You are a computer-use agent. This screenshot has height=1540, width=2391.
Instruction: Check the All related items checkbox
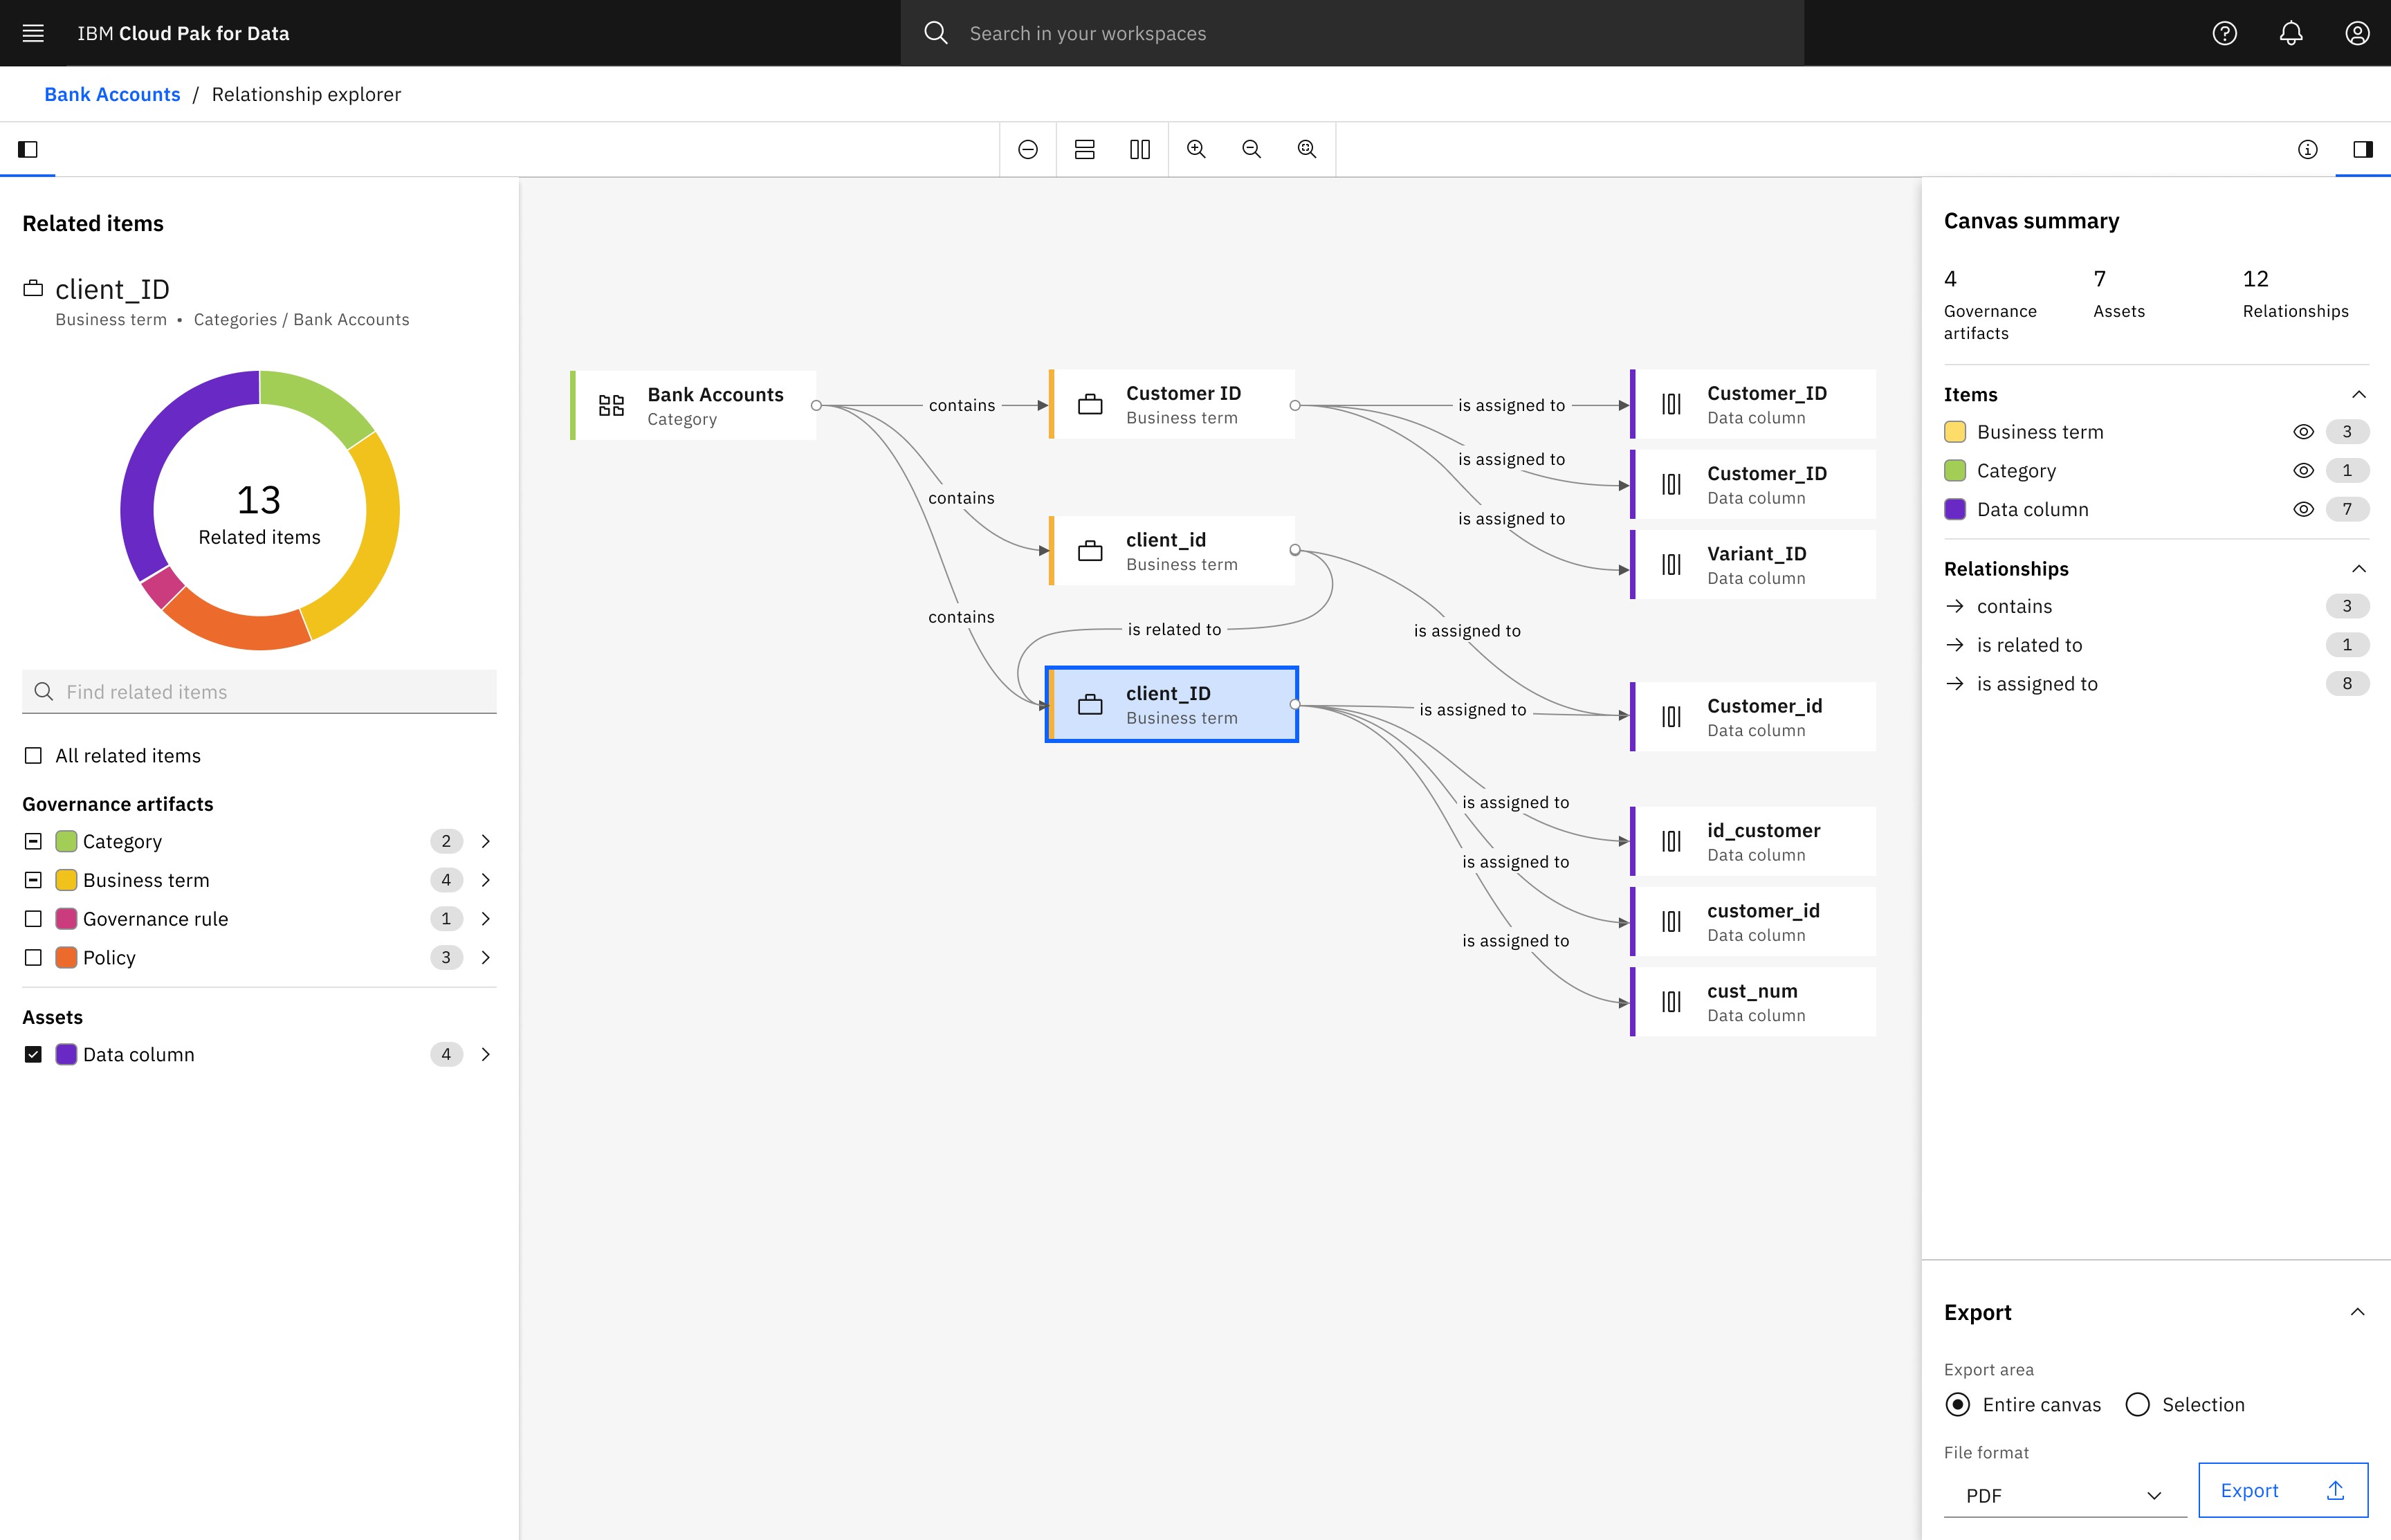[33, 756]
